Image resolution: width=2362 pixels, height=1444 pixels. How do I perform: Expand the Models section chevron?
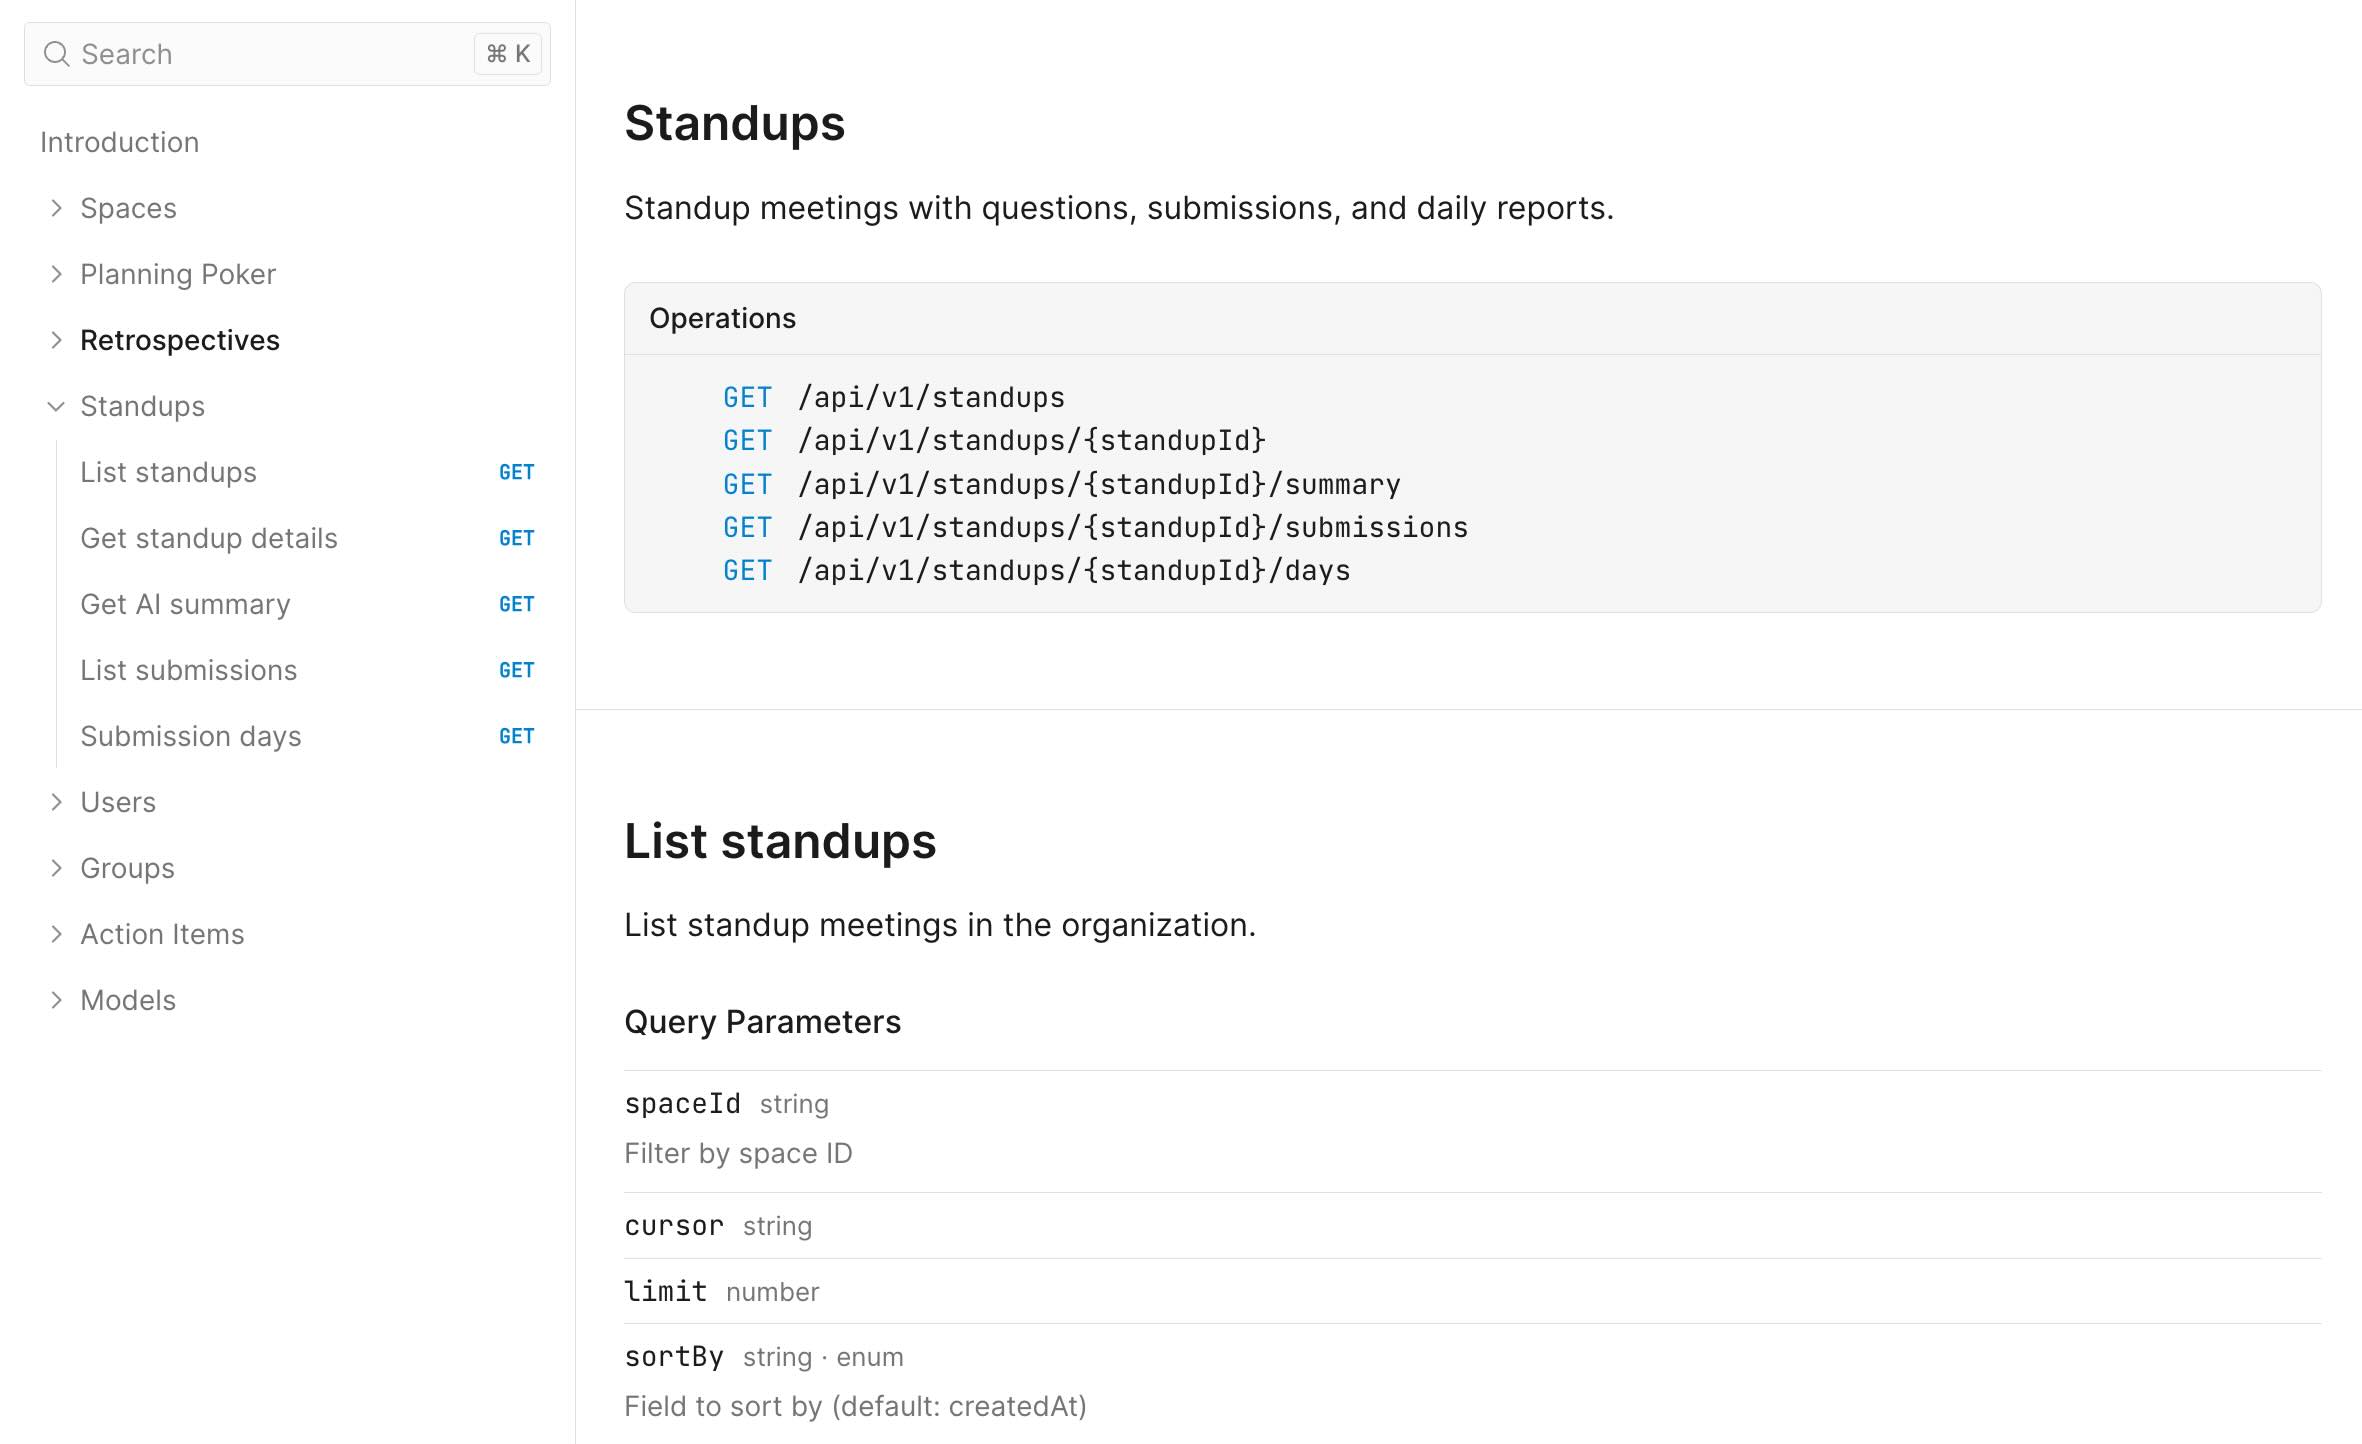pyautogui.click(x=57, y=1000)
